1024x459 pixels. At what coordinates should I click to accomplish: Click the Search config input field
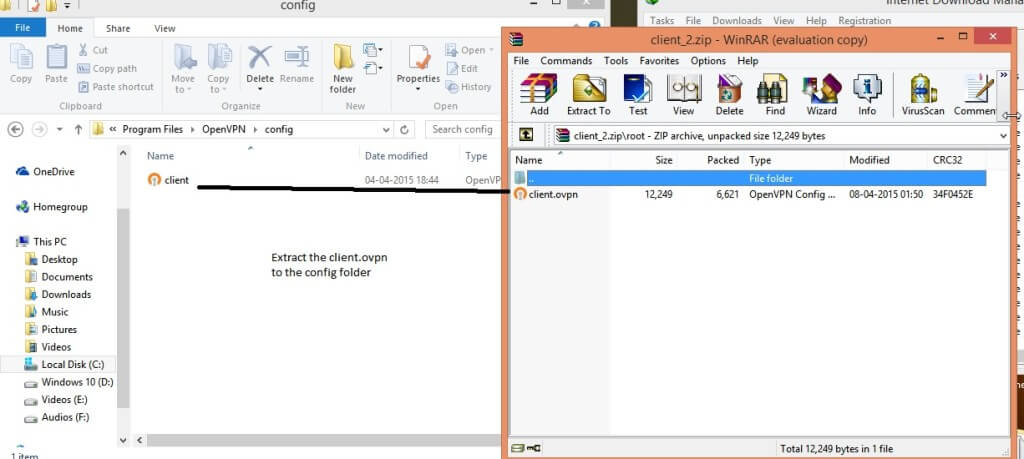[460, 129]
